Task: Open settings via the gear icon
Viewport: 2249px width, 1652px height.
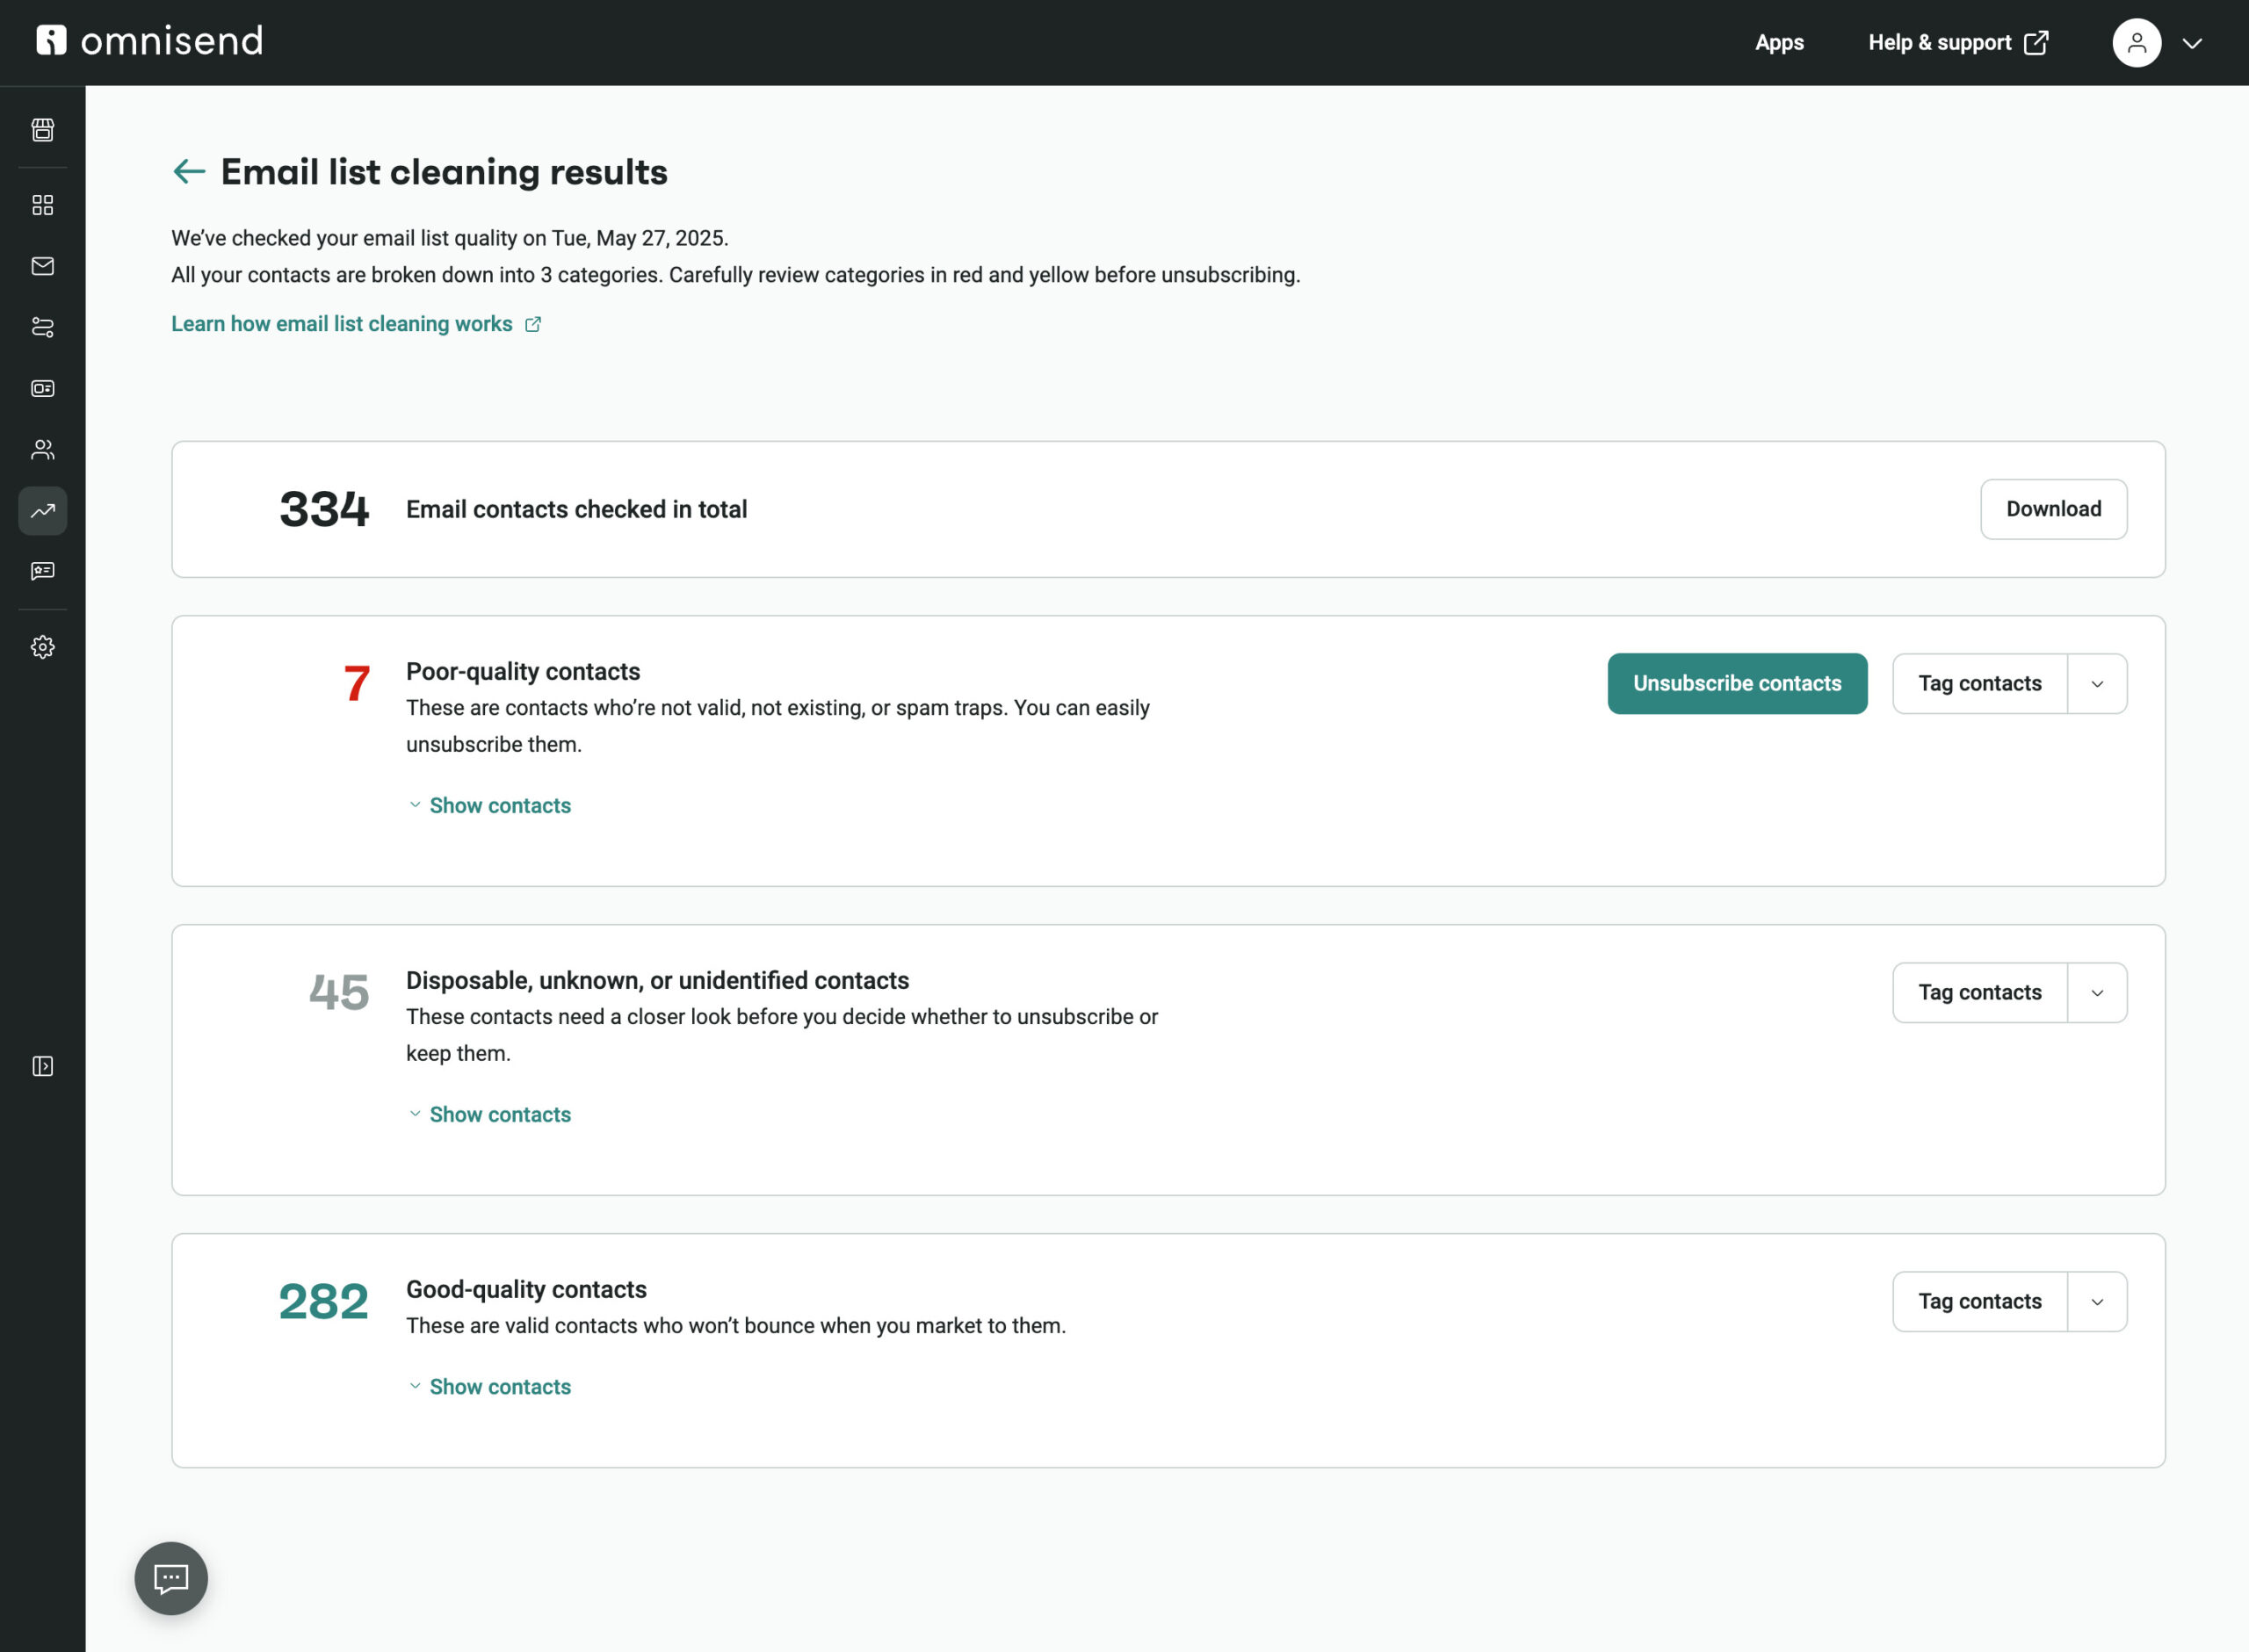Action: 43,646
